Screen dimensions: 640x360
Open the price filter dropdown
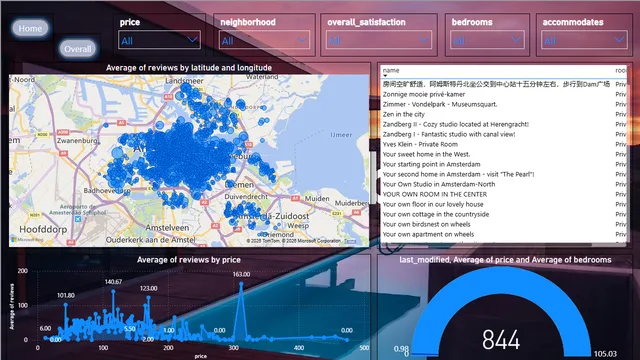pos(159,40)
